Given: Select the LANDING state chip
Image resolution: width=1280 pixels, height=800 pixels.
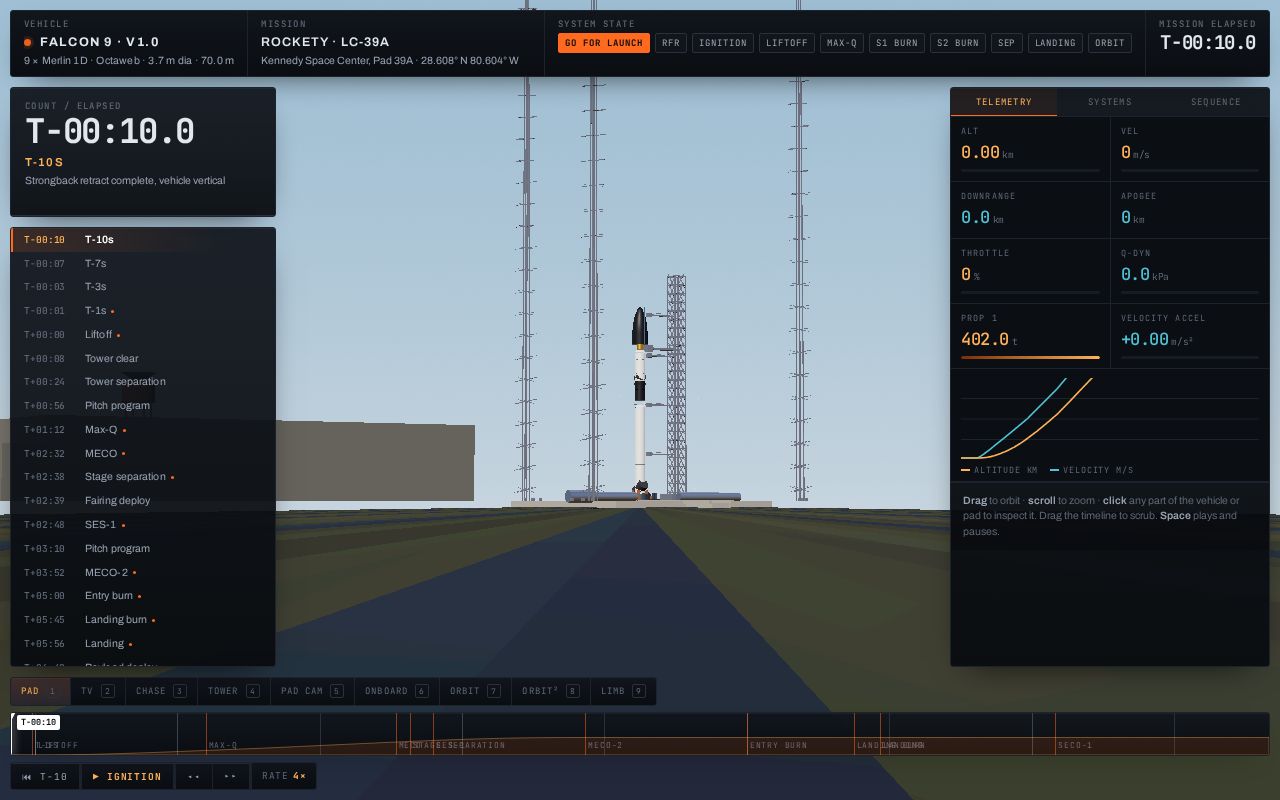Looking at the screenshot, I should tap(1055, 43).
